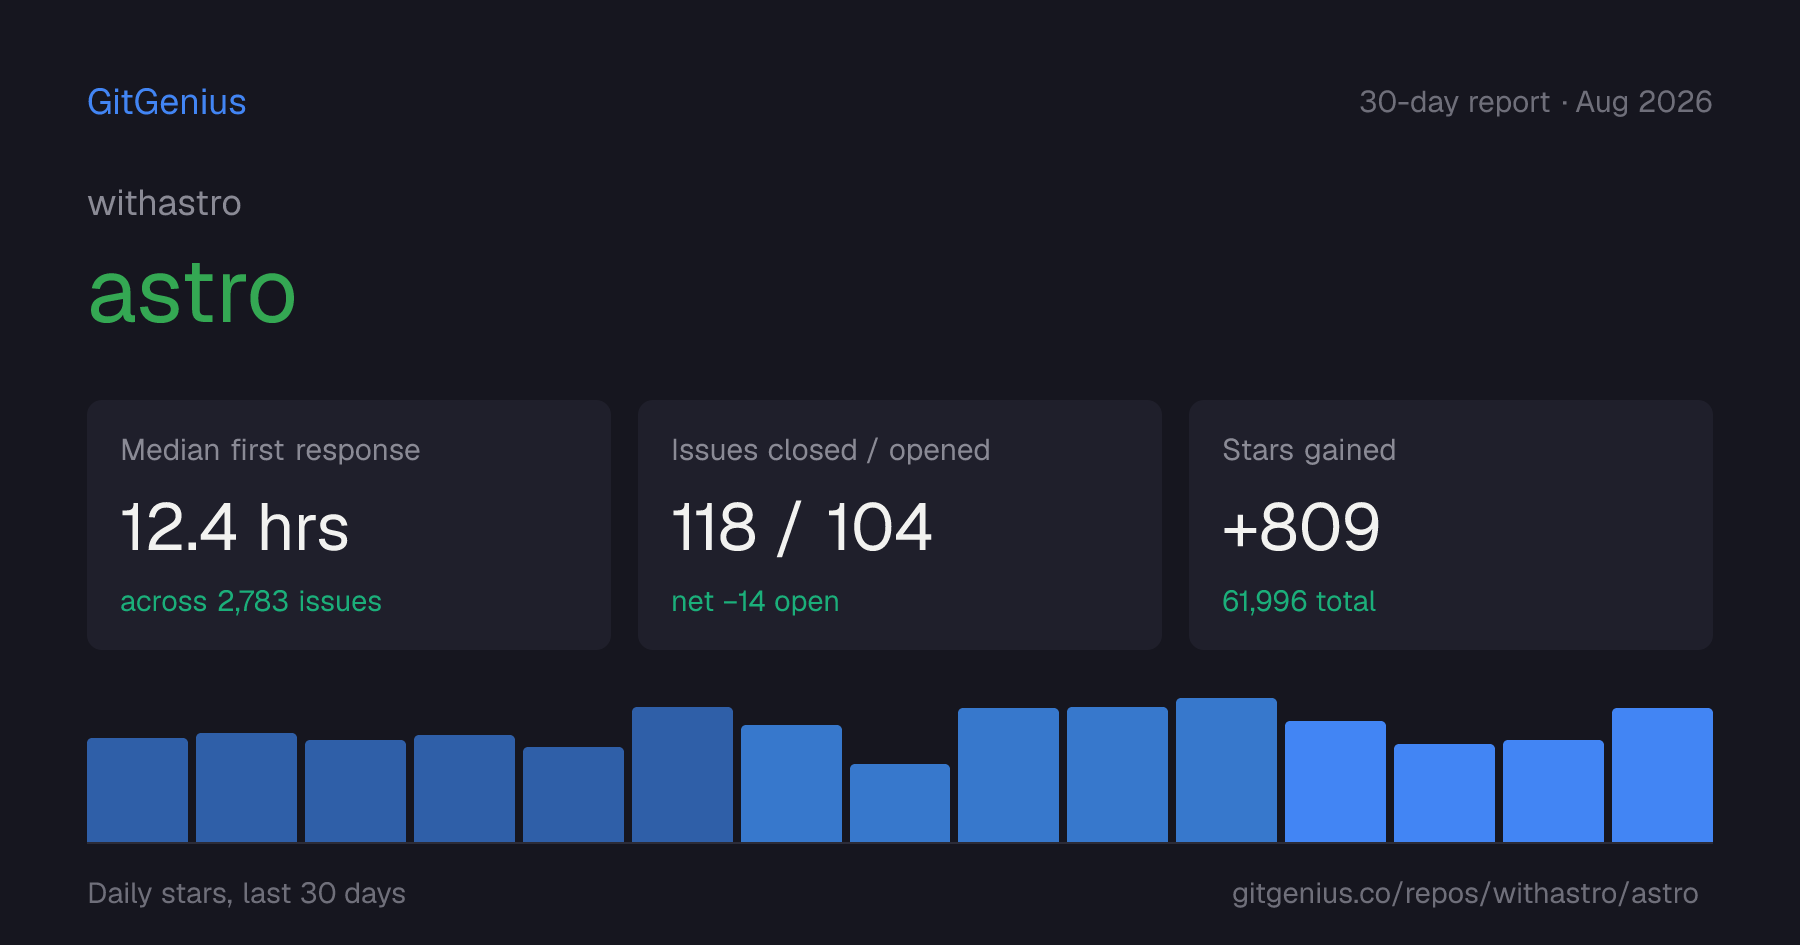The height and width of the screenshot is (945, 1800).
Task: Click the "30-day report · Aug 2026" label
Action: (1535, 102)
